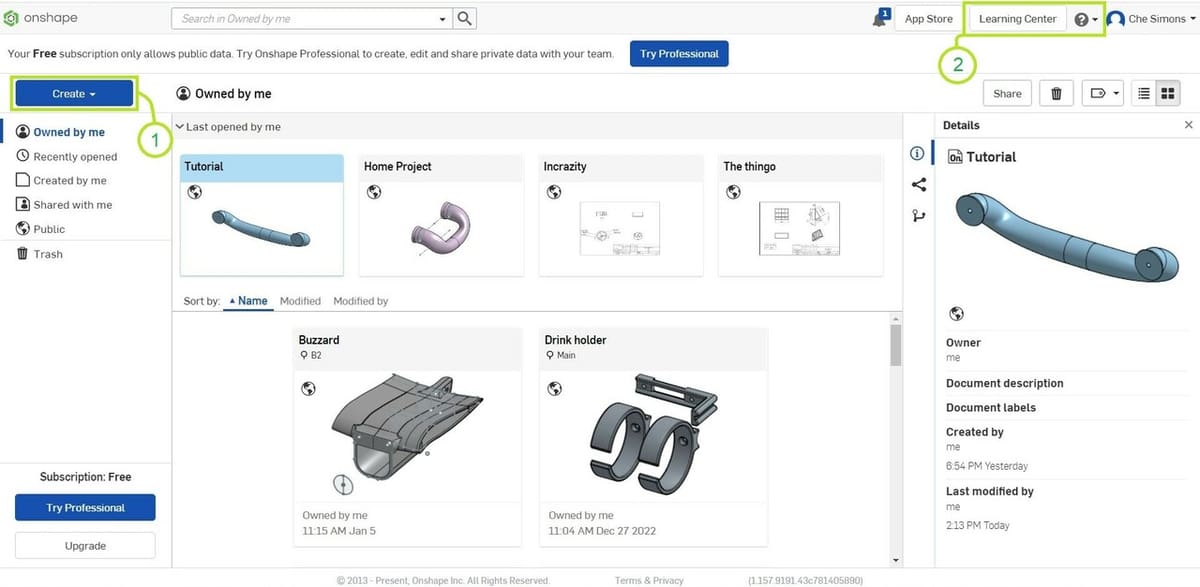Sort documents by Modified
Image resolution: width=1200 pixels, height=587 pixels.
tap(300, 301)
